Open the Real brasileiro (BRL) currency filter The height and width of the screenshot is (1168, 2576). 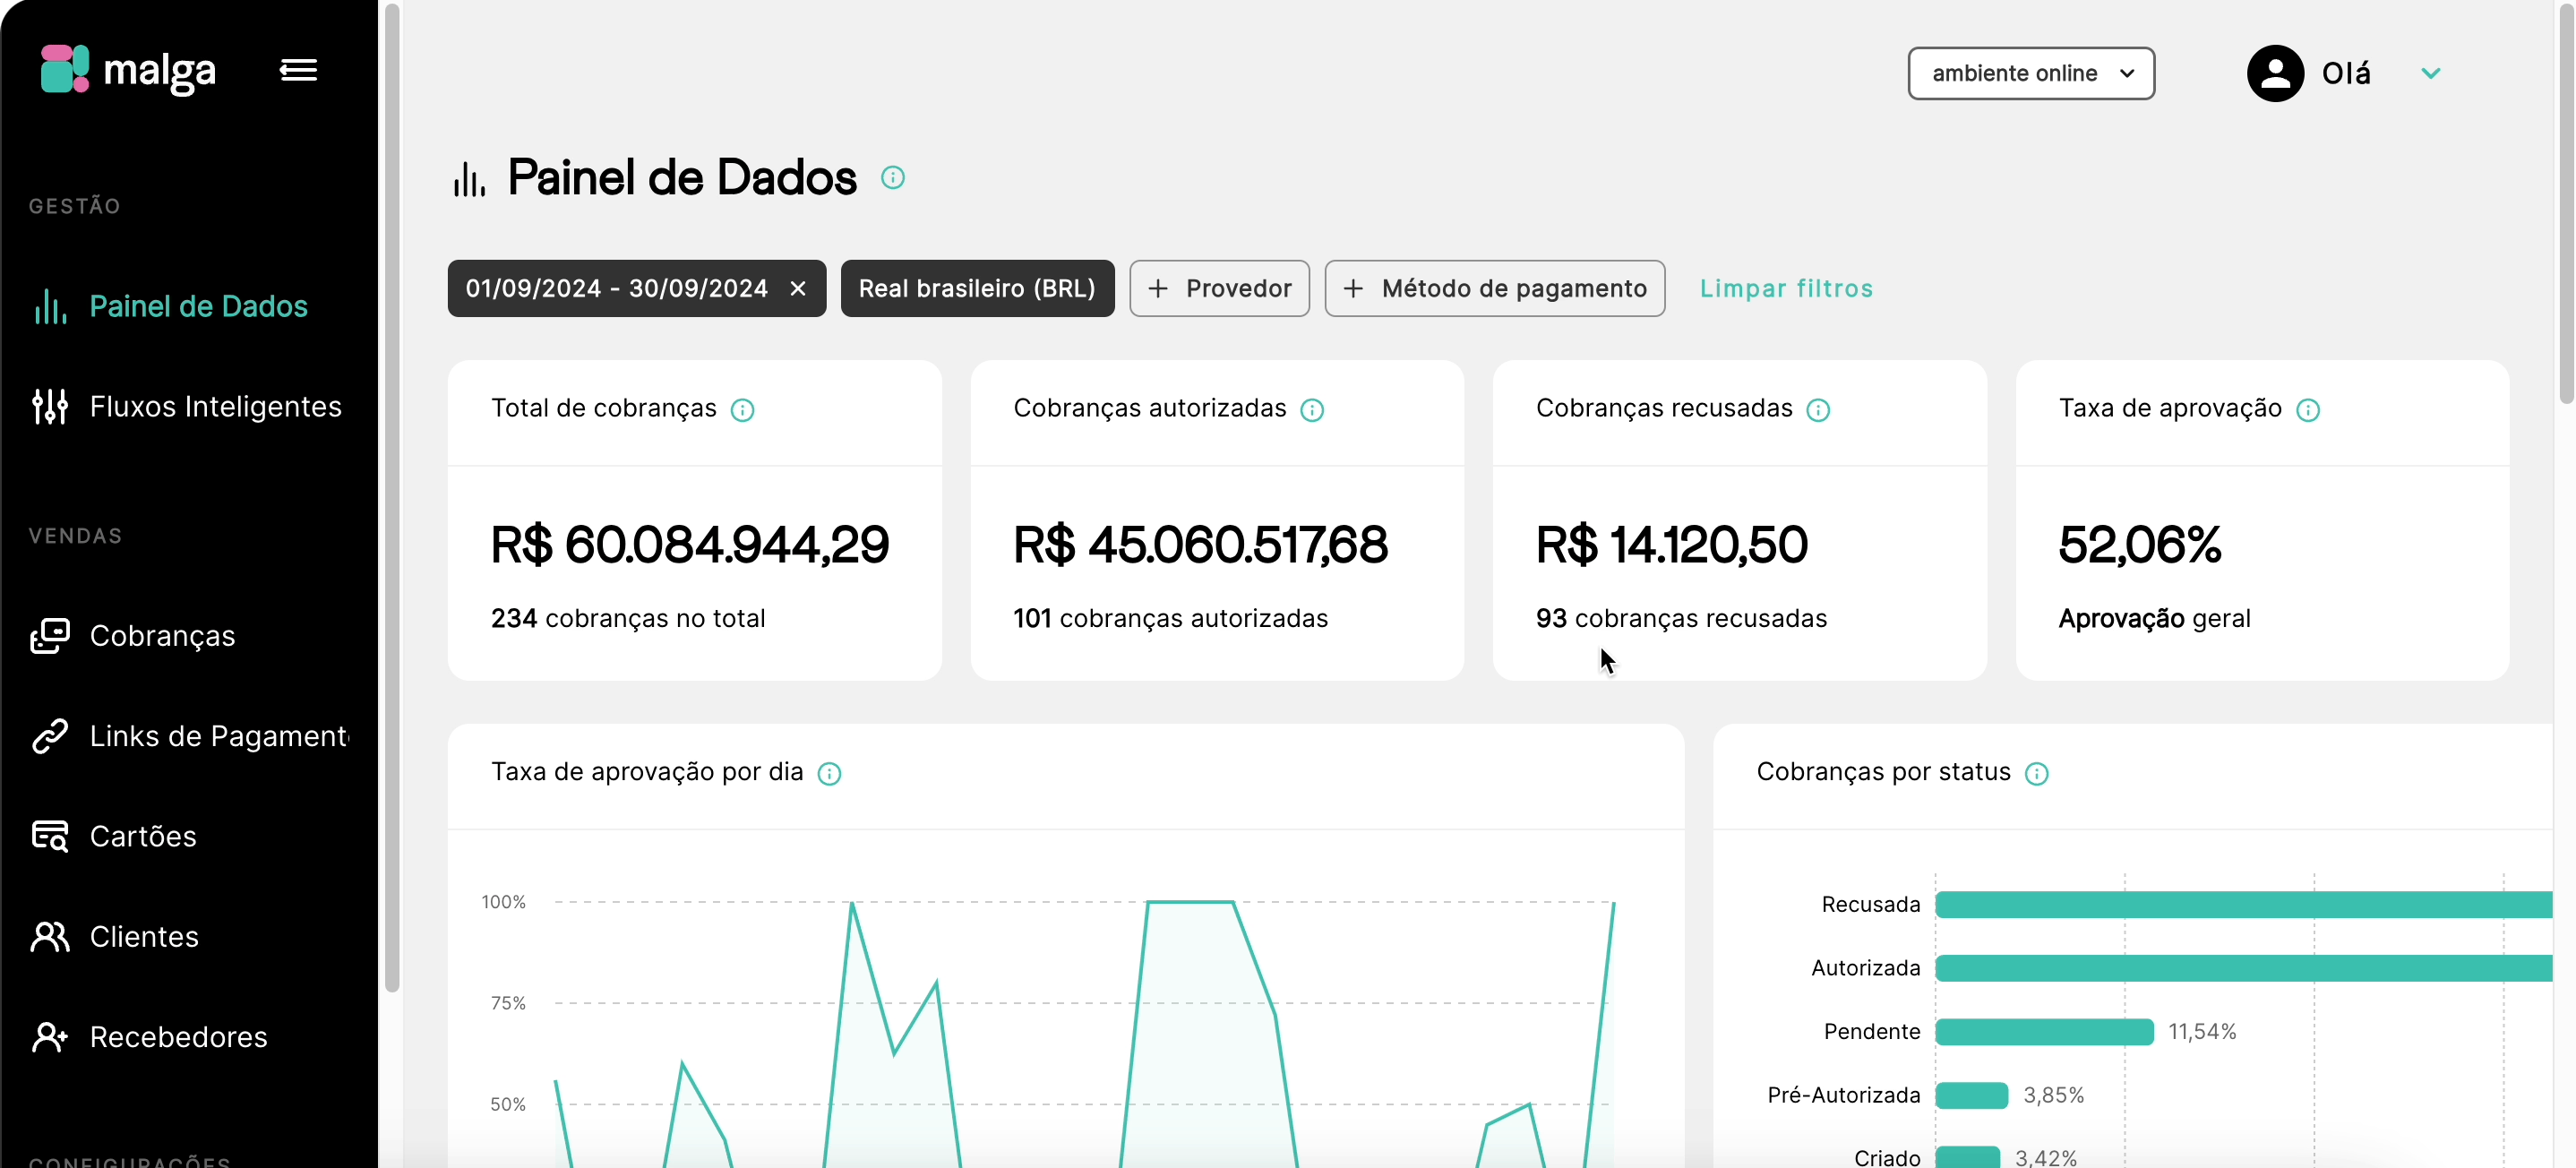[976, 289]
